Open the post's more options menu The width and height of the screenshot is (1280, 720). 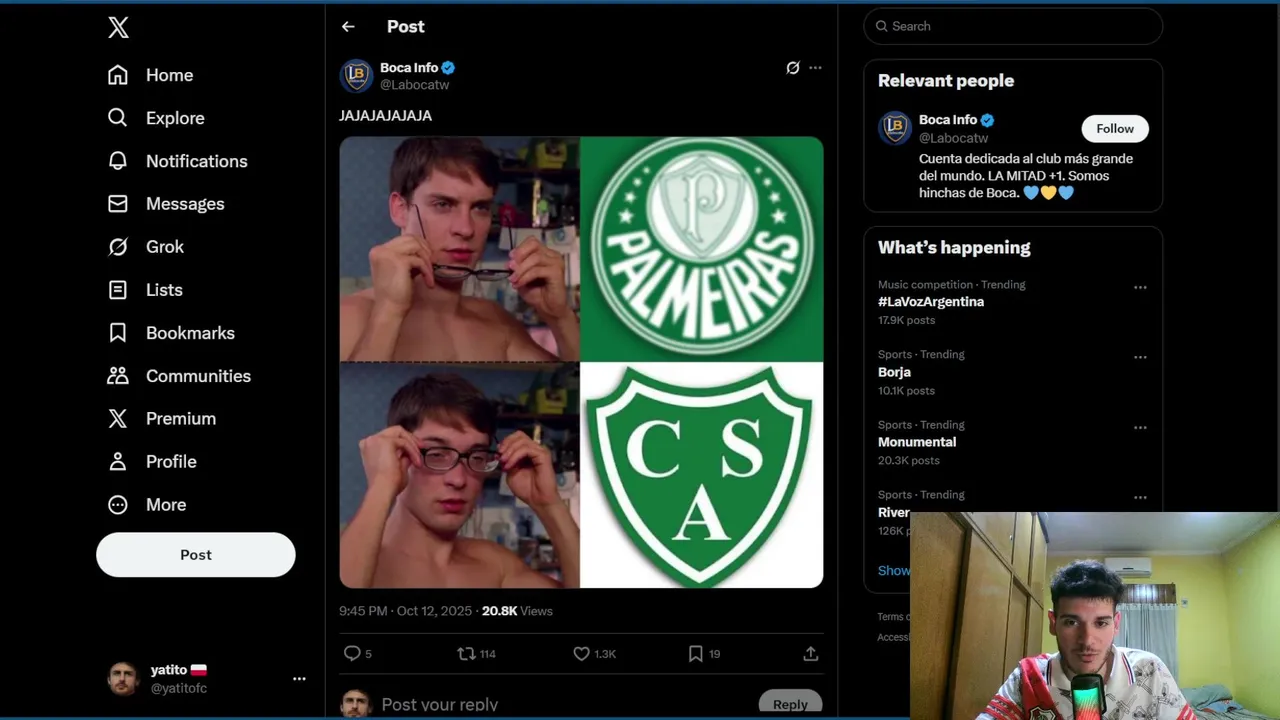click(815, 68)
